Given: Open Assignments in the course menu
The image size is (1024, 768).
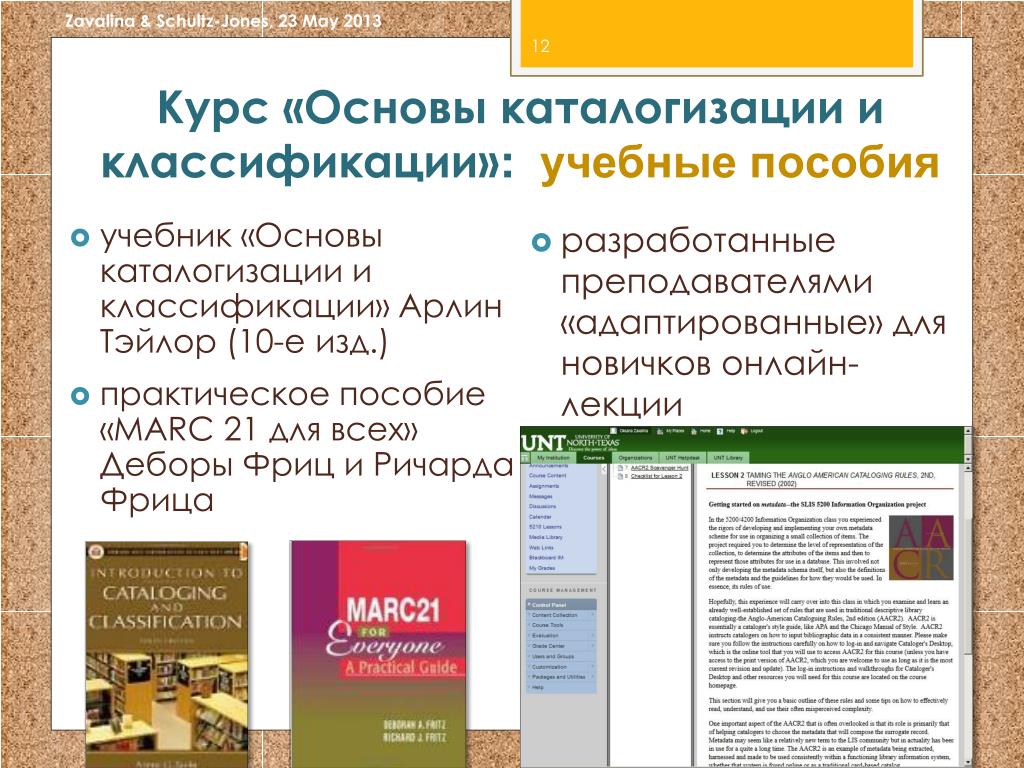Looking at the screenshot, I should coord(544,486).
